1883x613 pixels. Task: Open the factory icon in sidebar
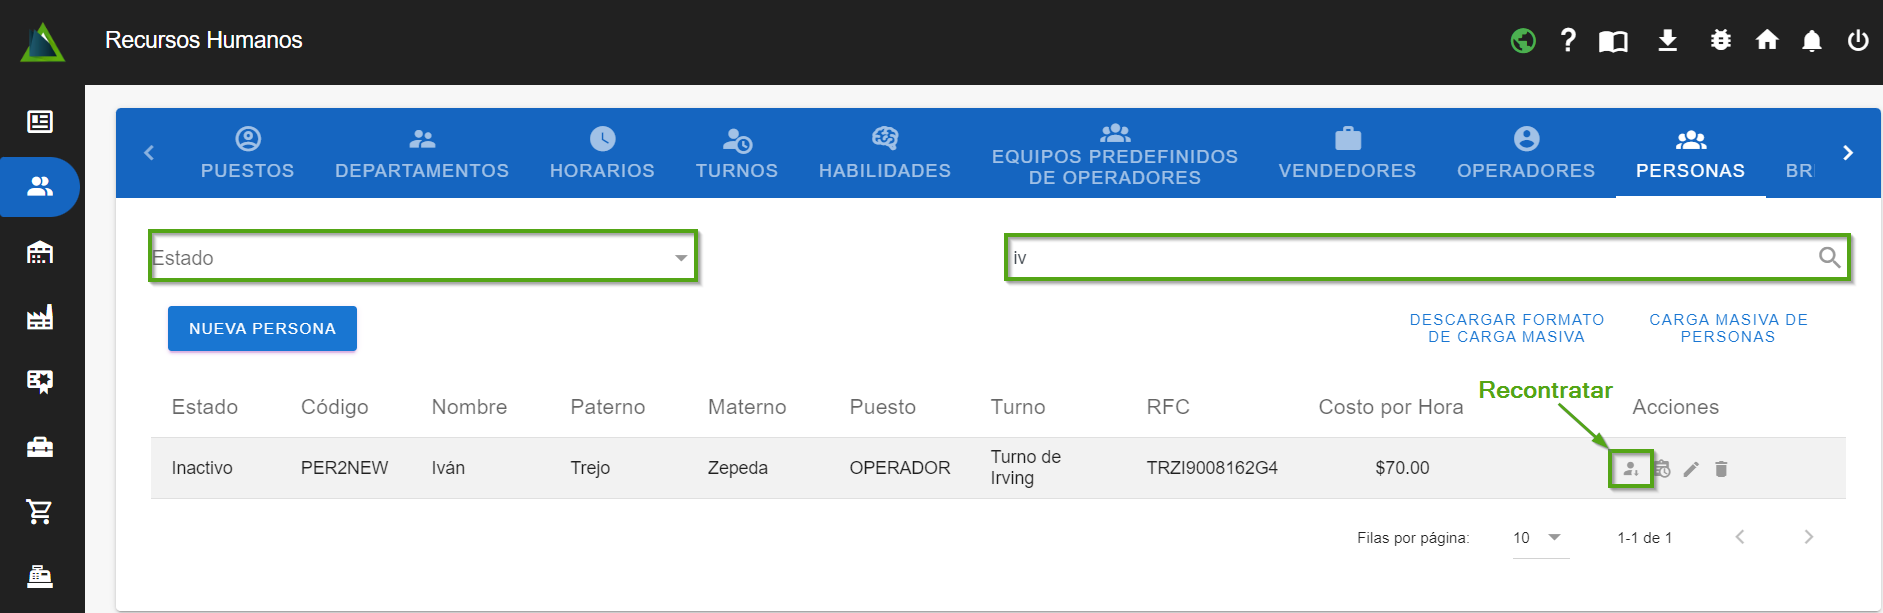40,318
